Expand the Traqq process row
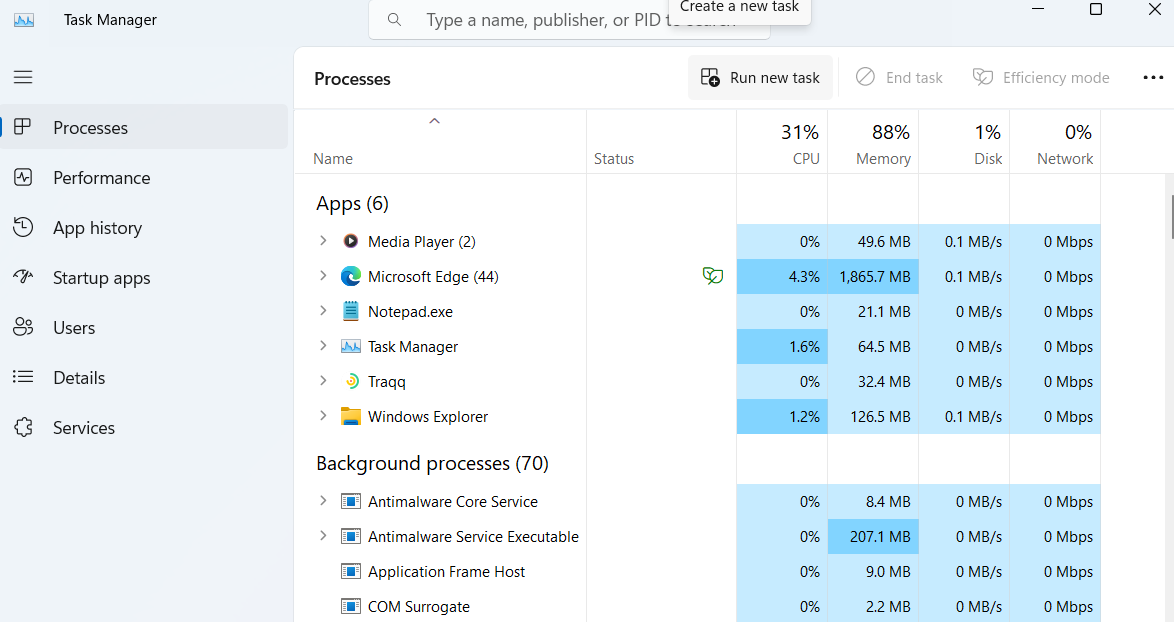Viewport: 1174px width, 622px height. click(x=323, y=381)
